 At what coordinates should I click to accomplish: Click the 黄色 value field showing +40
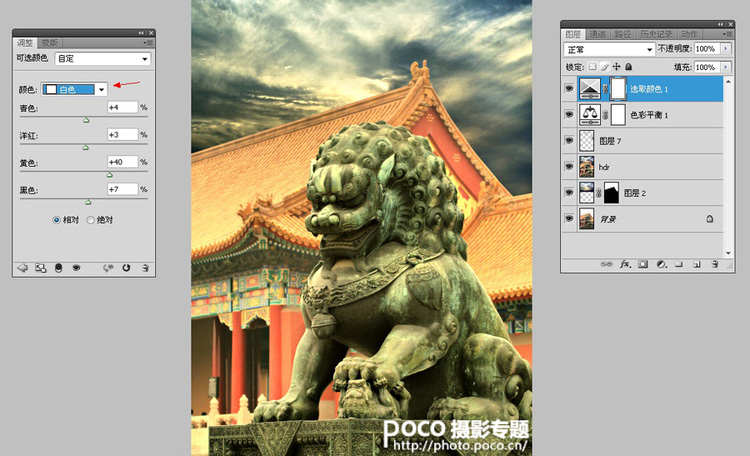(122, 162)
